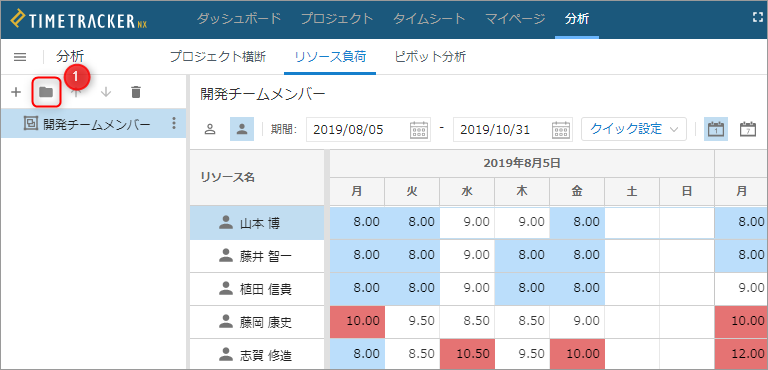
Task: Click the person icon beside 藤井 智一
Action: [x=226, y=255]
